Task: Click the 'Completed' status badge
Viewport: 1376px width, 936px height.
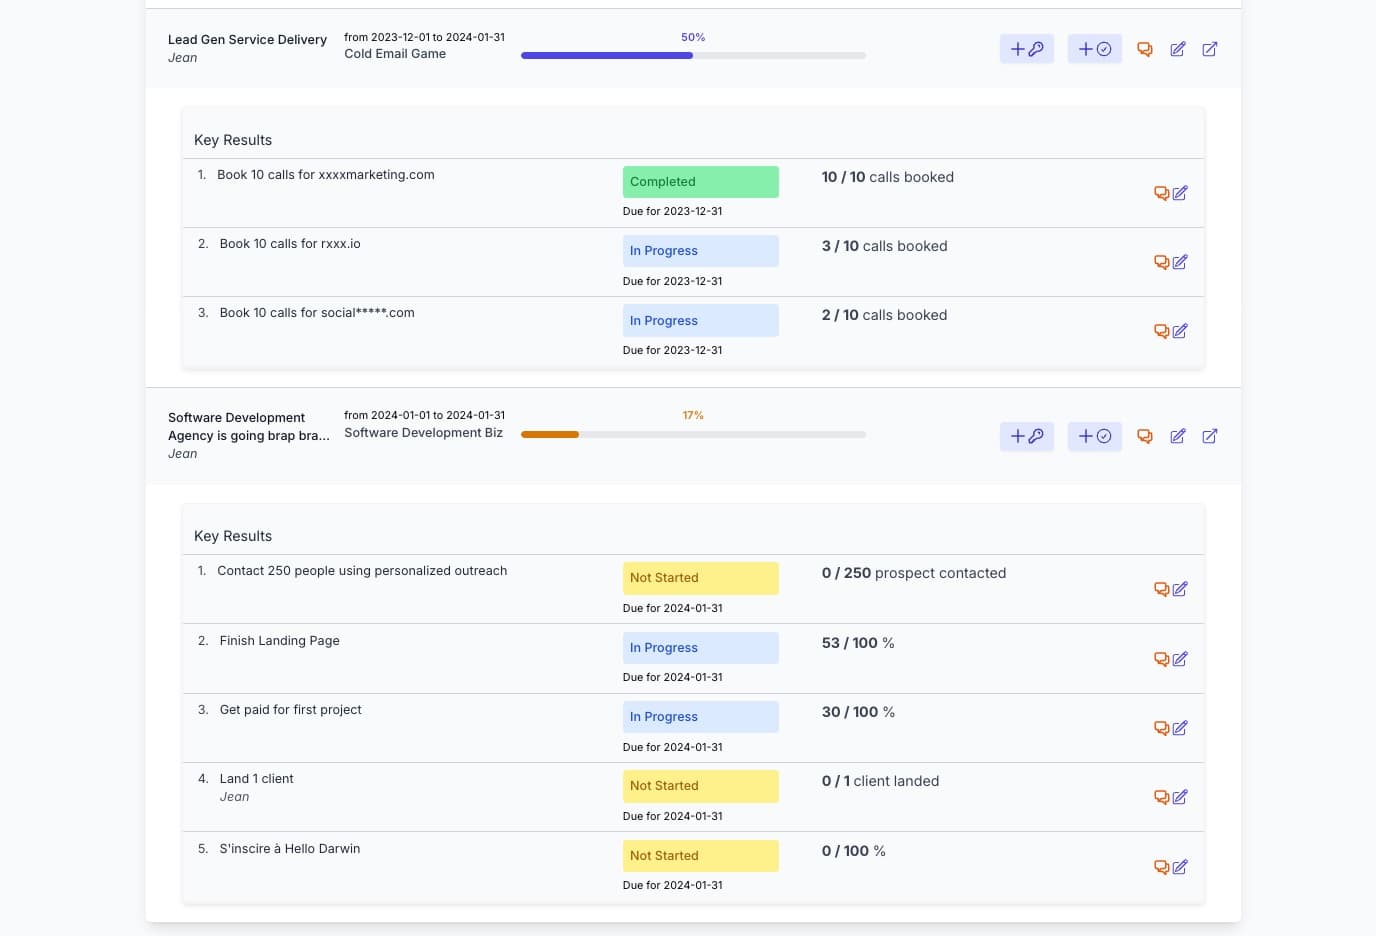Action: [x=700, y=181]
